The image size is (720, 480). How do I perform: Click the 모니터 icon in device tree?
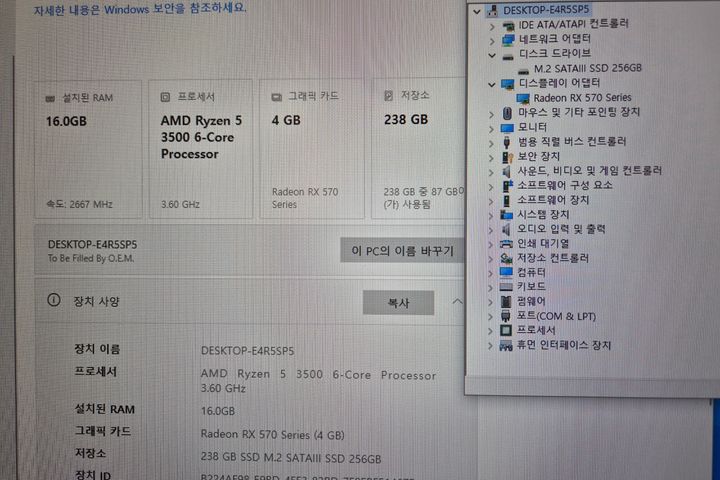[x=507, y=128]
